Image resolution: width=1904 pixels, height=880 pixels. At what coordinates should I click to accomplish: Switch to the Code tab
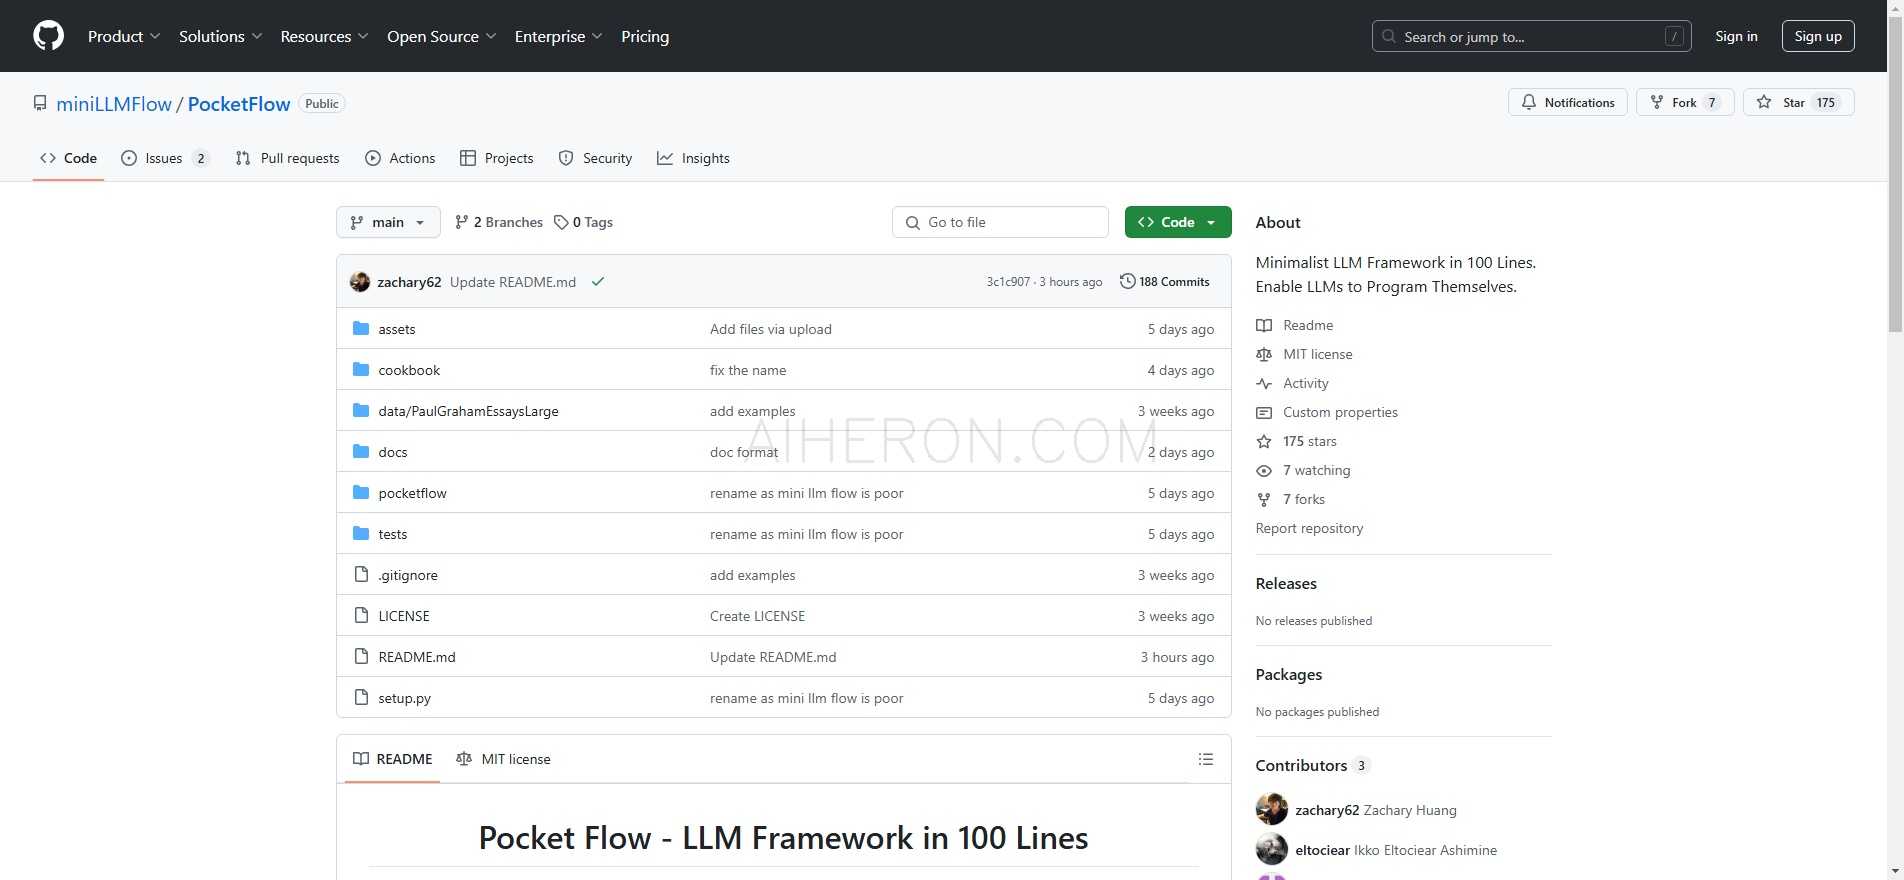click(x=68, y=158)
